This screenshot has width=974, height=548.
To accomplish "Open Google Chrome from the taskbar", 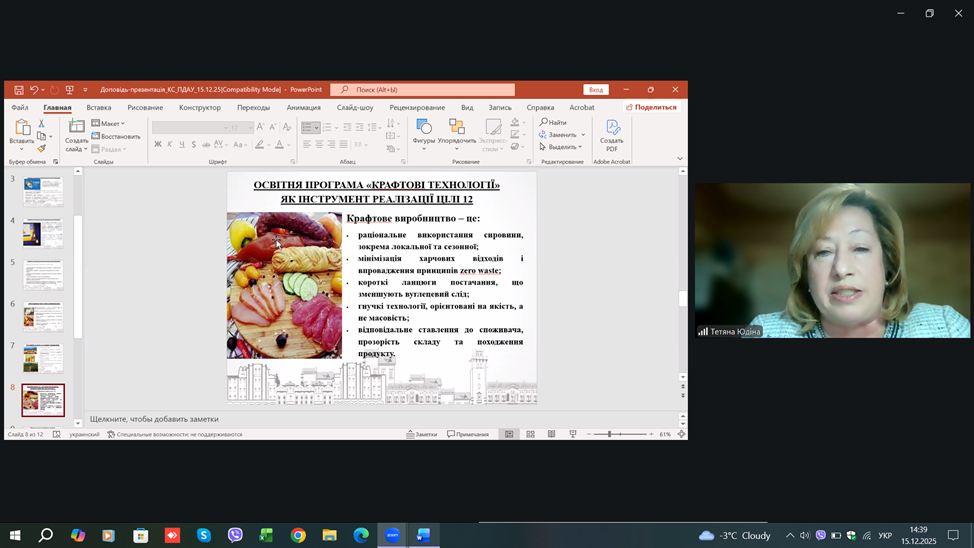I will [x=298, y=536].
